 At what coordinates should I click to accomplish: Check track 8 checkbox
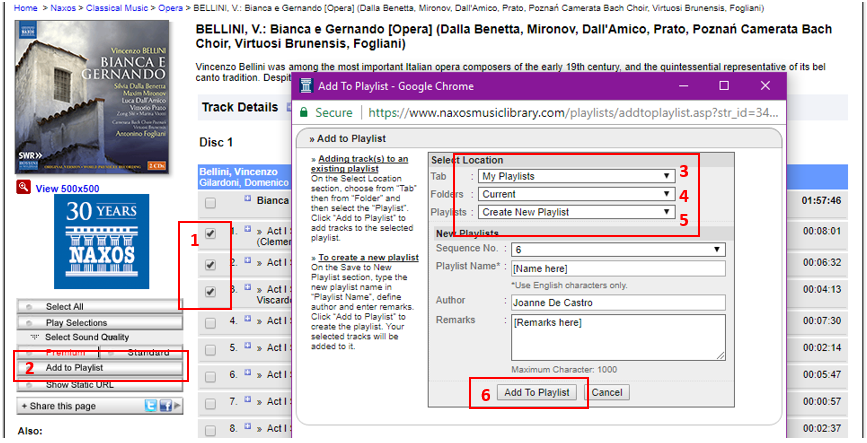(210, 431)
